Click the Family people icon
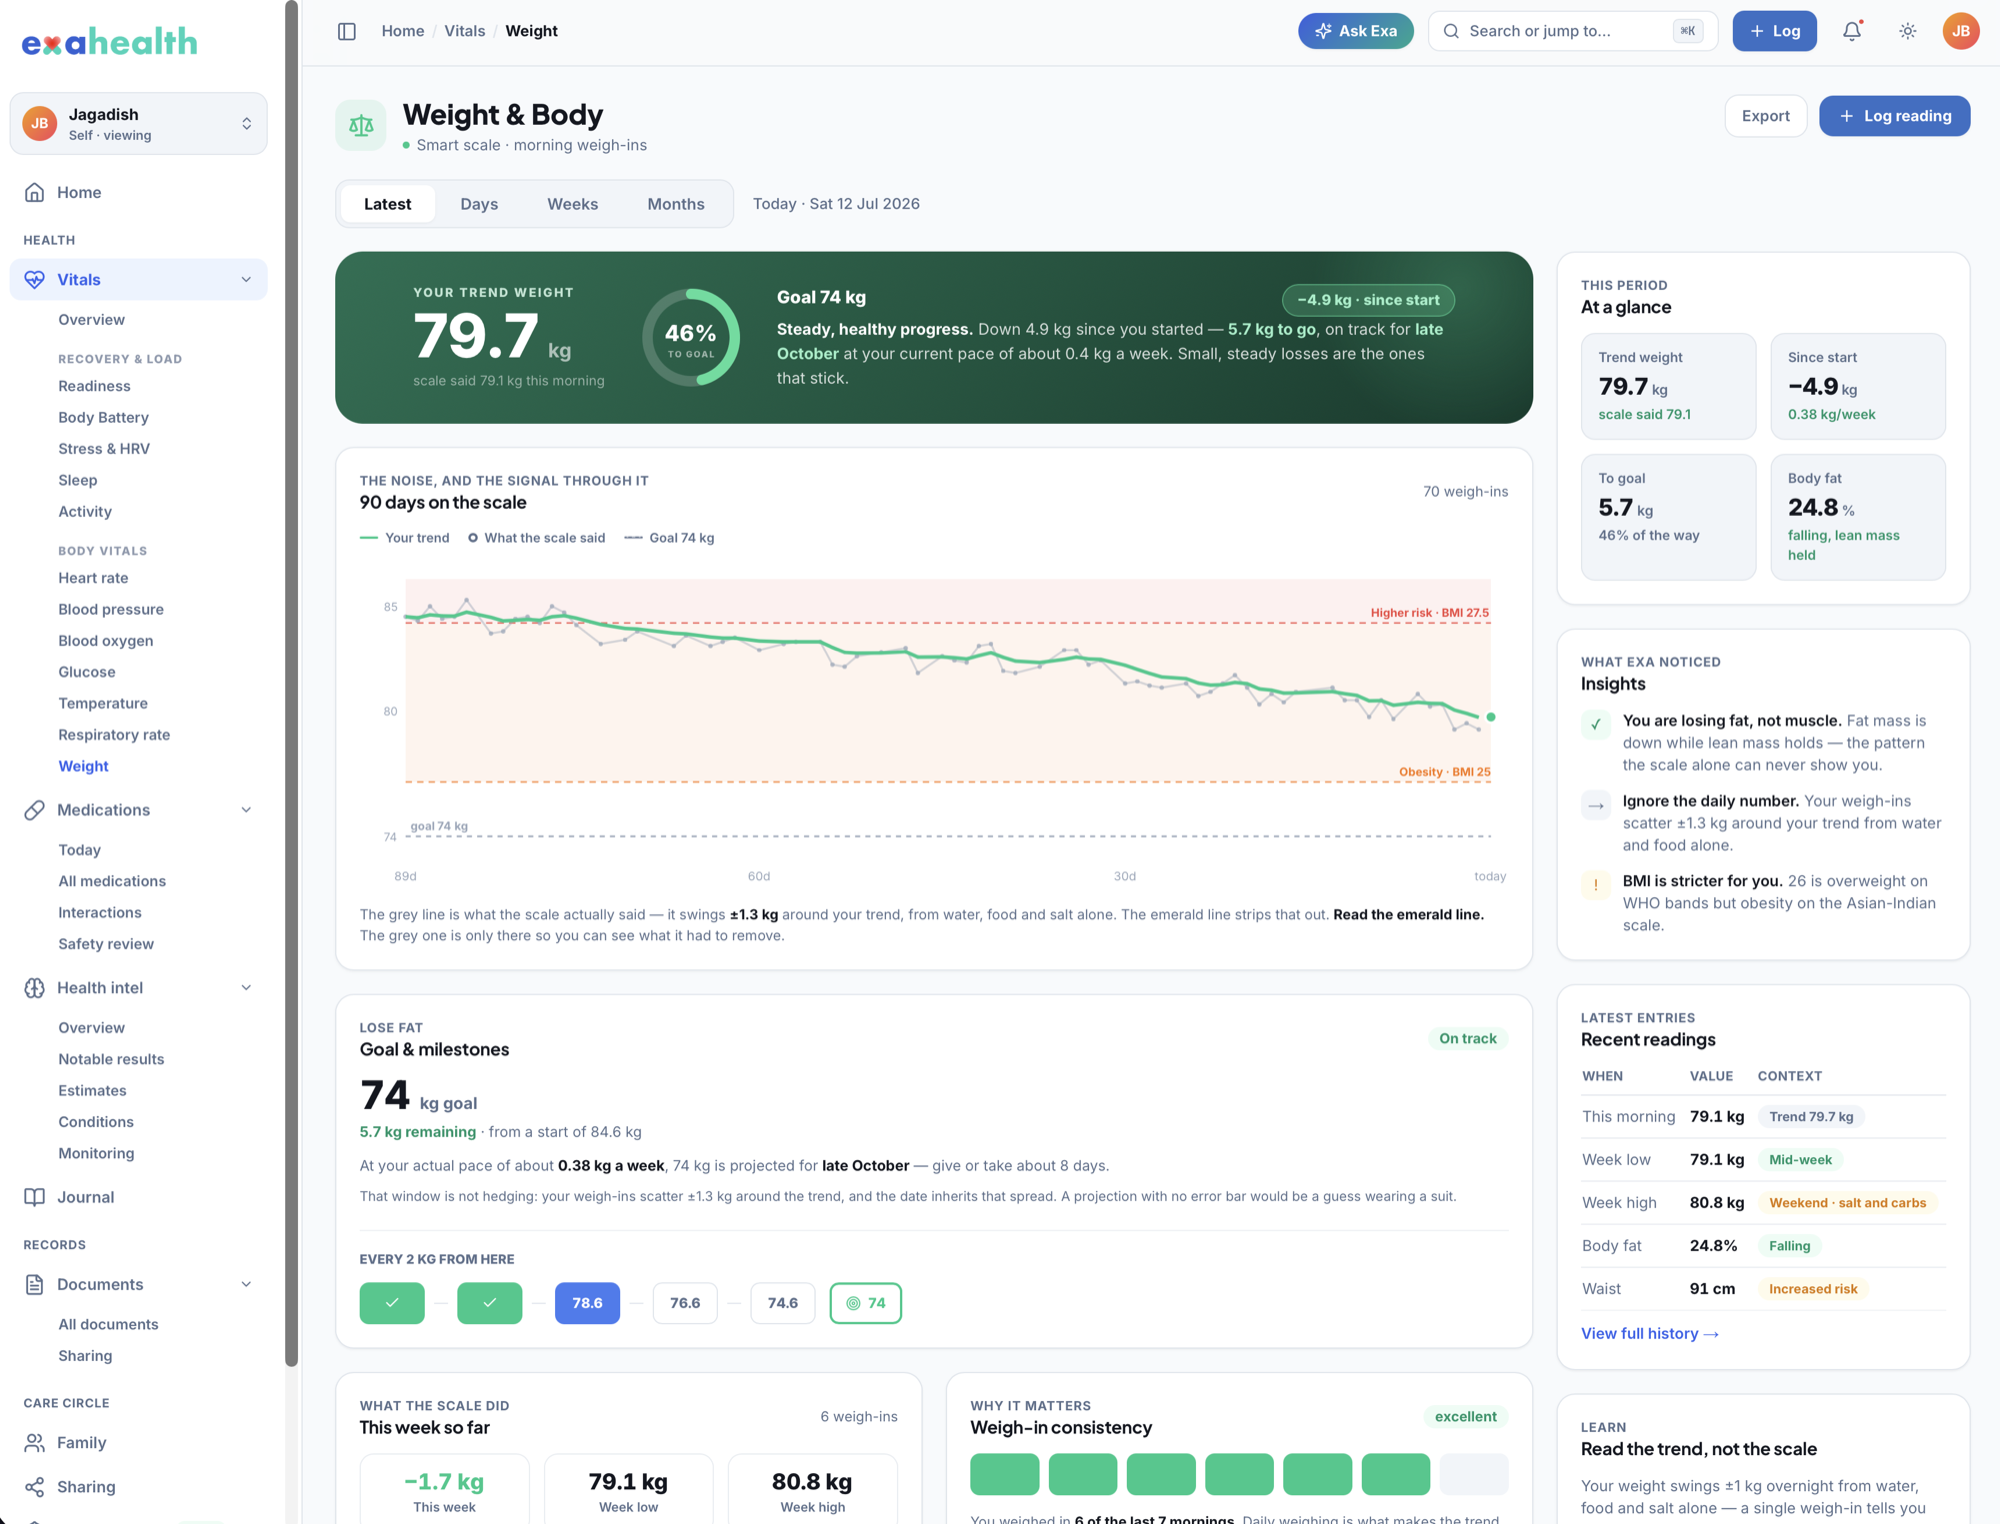2000x1524 pixels. coord(35,1442)
